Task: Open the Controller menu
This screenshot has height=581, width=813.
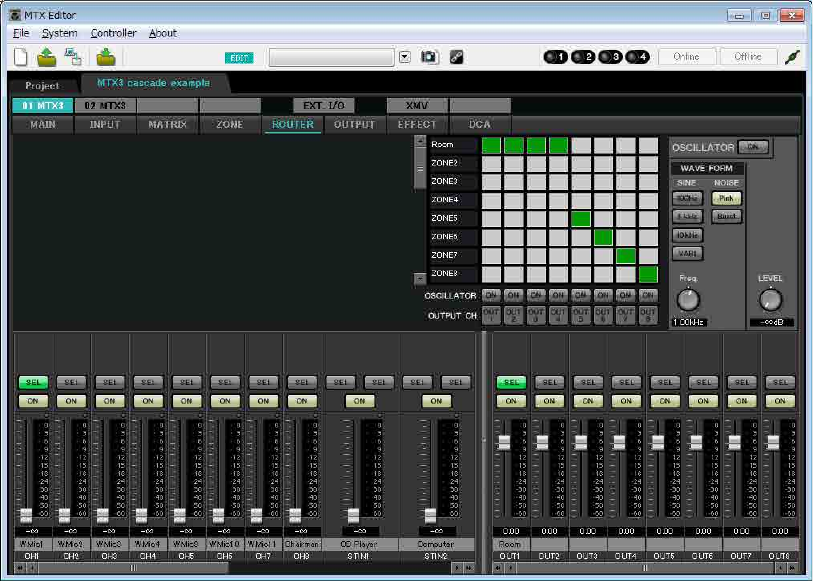Action: 113,33
